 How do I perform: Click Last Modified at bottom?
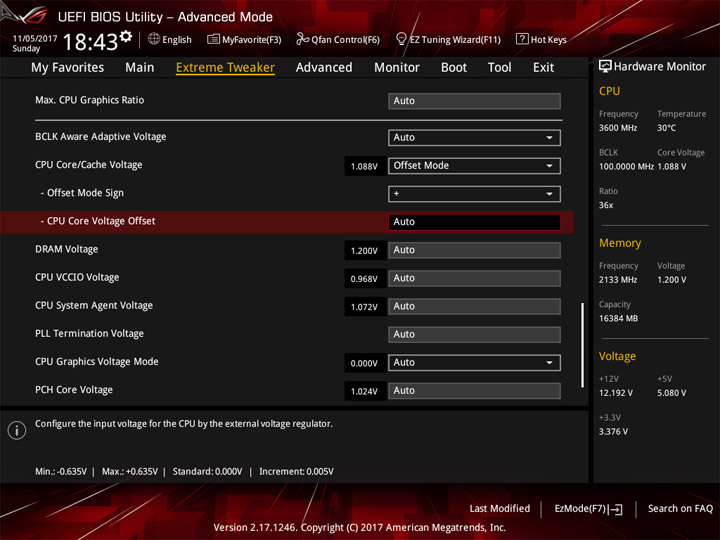point(500,508)
